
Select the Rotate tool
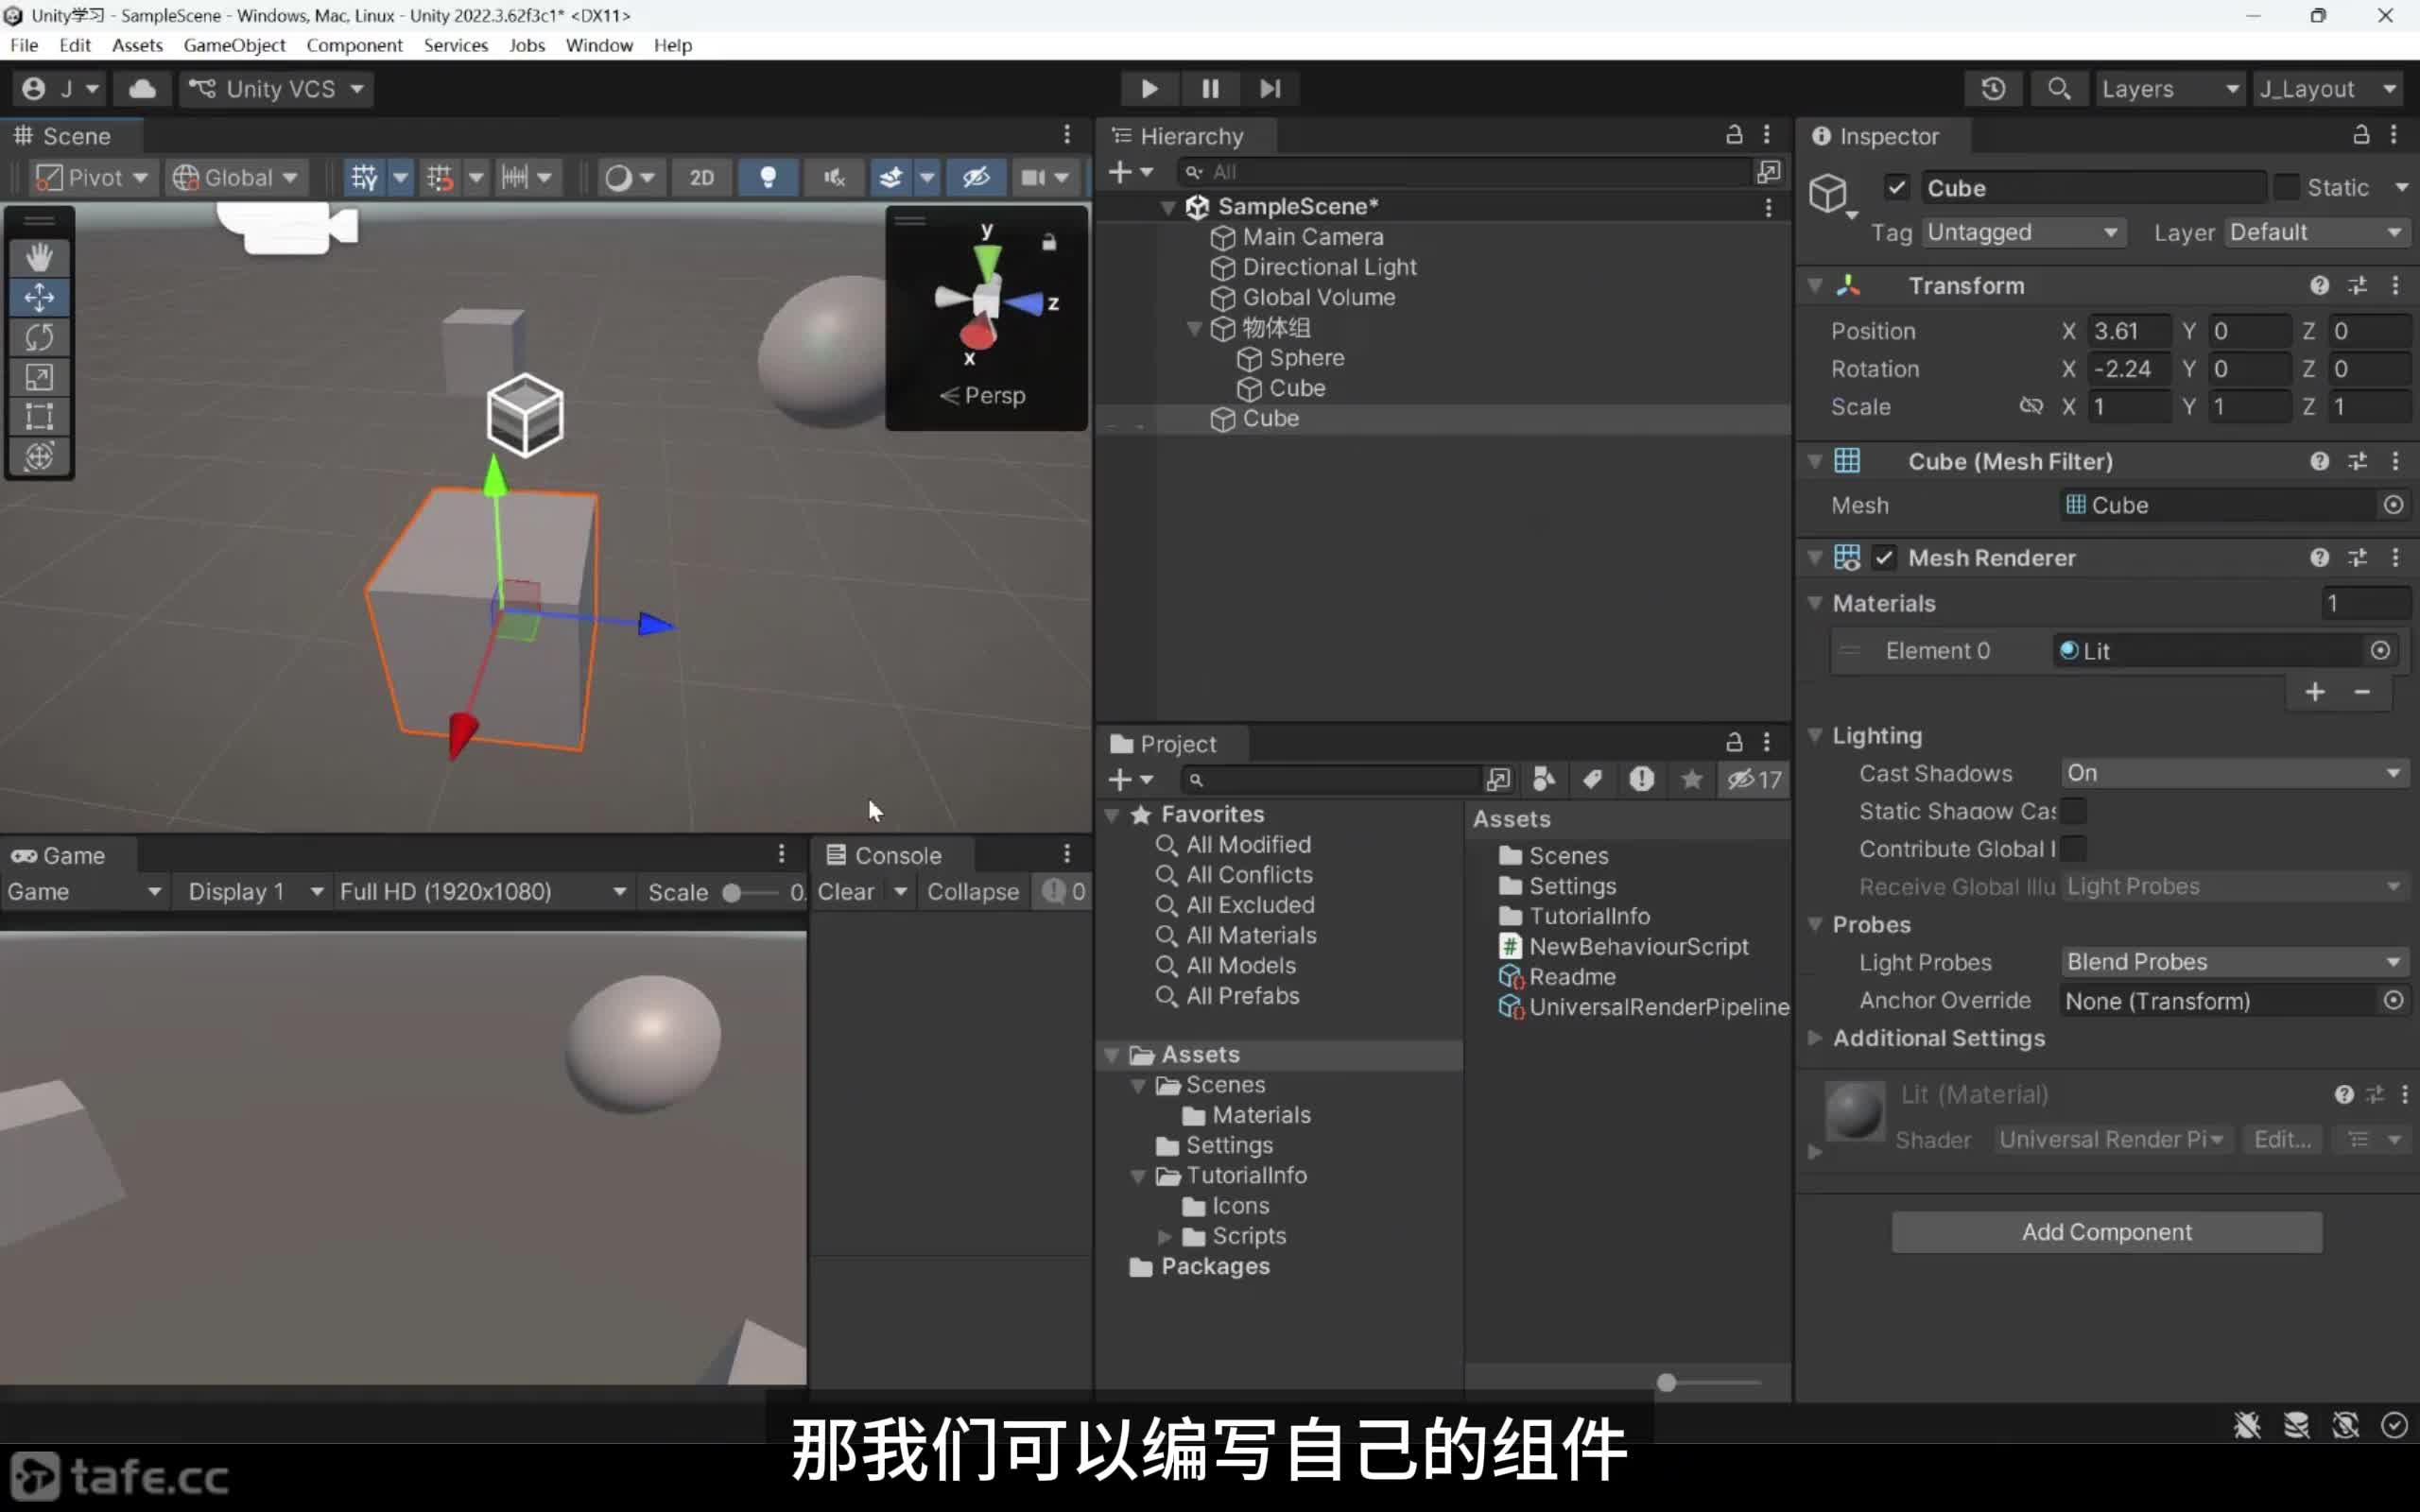pos(39,337)
